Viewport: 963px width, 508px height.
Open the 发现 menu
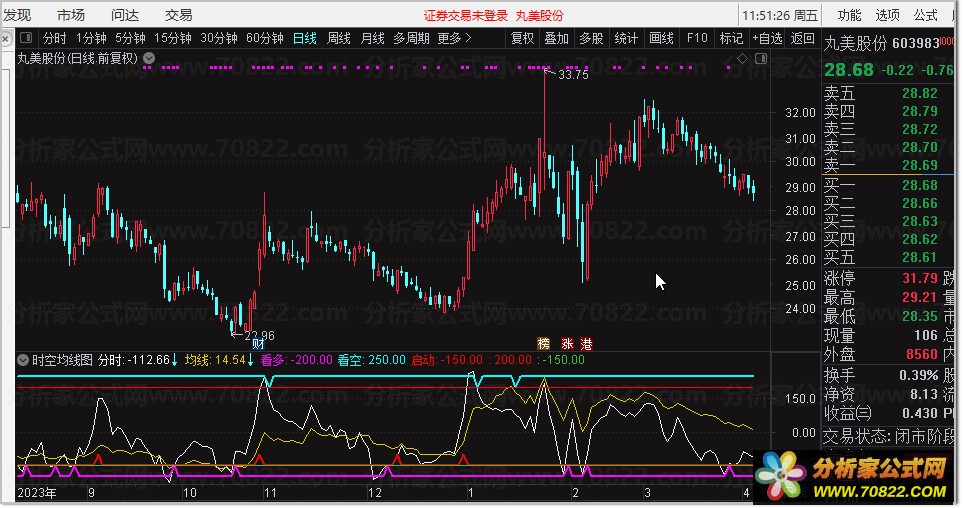[17, 15]
